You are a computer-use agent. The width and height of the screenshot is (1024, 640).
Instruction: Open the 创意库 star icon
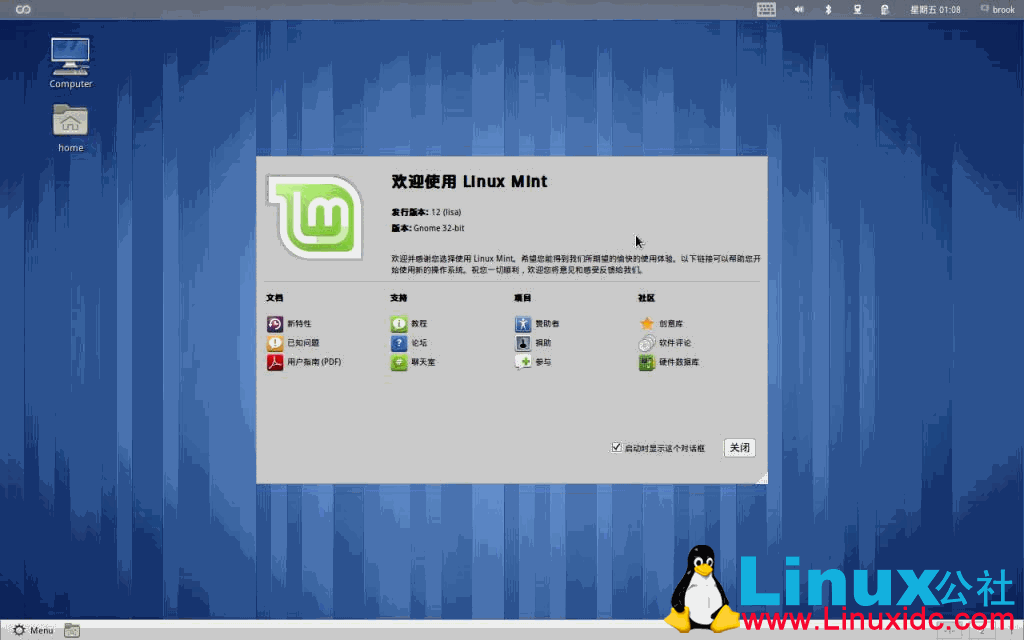pos(645,323)
